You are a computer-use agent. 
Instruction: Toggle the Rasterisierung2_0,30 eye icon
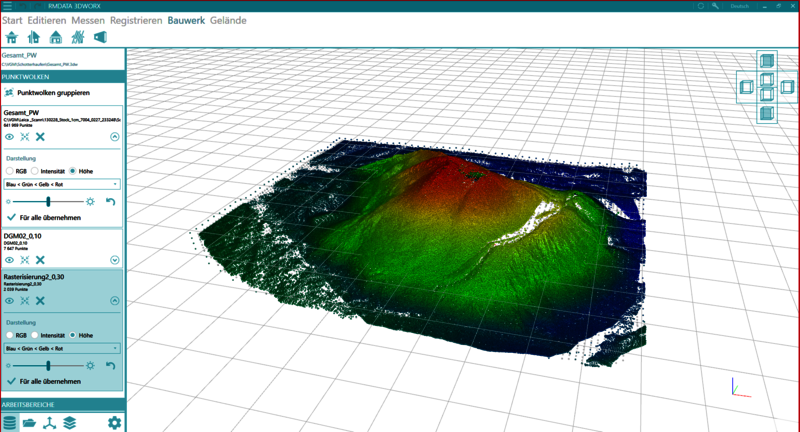tap(9, 301)
